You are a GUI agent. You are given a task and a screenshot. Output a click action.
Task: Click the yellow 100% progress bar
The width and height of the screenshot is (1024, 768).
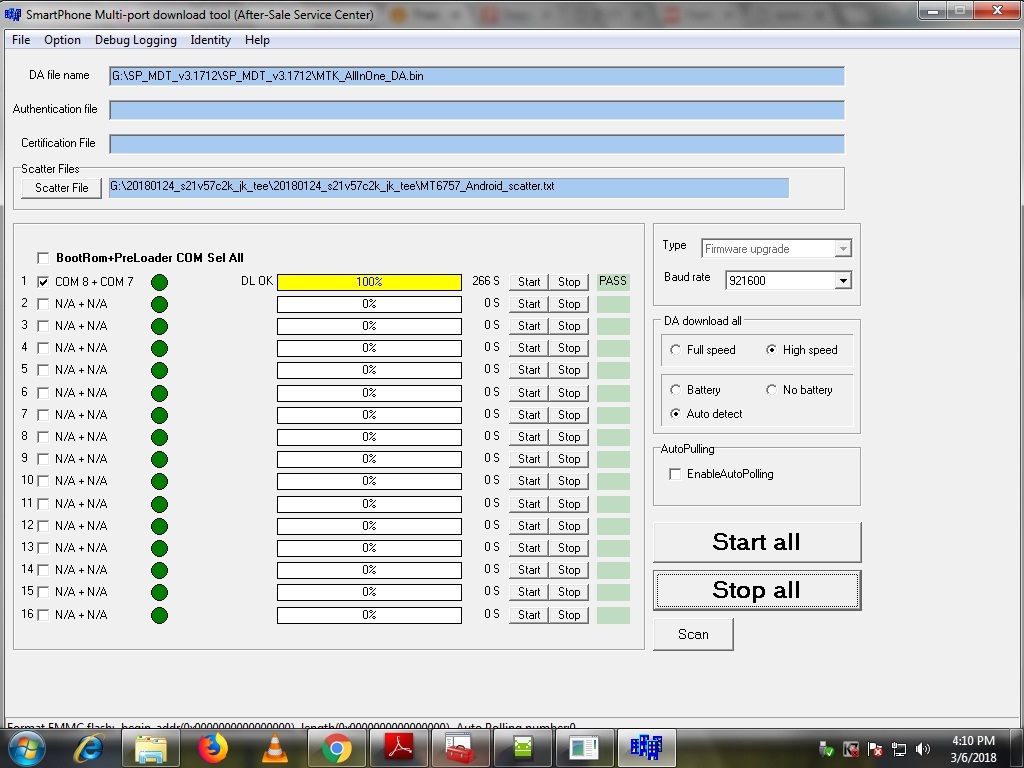(369, 282)
